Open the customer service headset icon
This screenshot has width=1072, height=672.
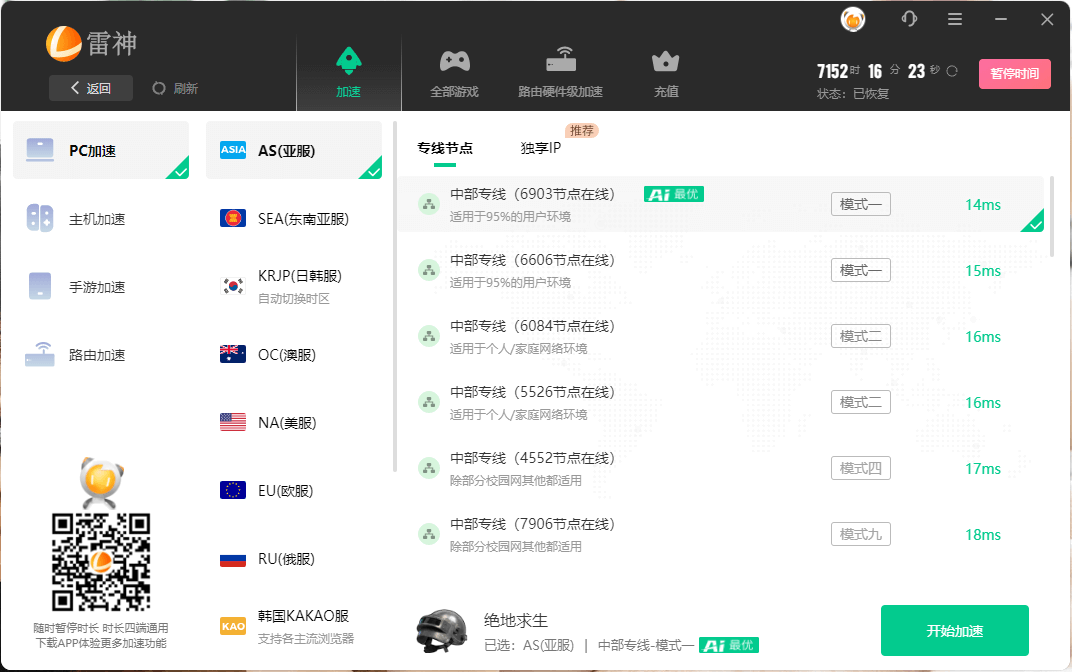coord(909,19)
